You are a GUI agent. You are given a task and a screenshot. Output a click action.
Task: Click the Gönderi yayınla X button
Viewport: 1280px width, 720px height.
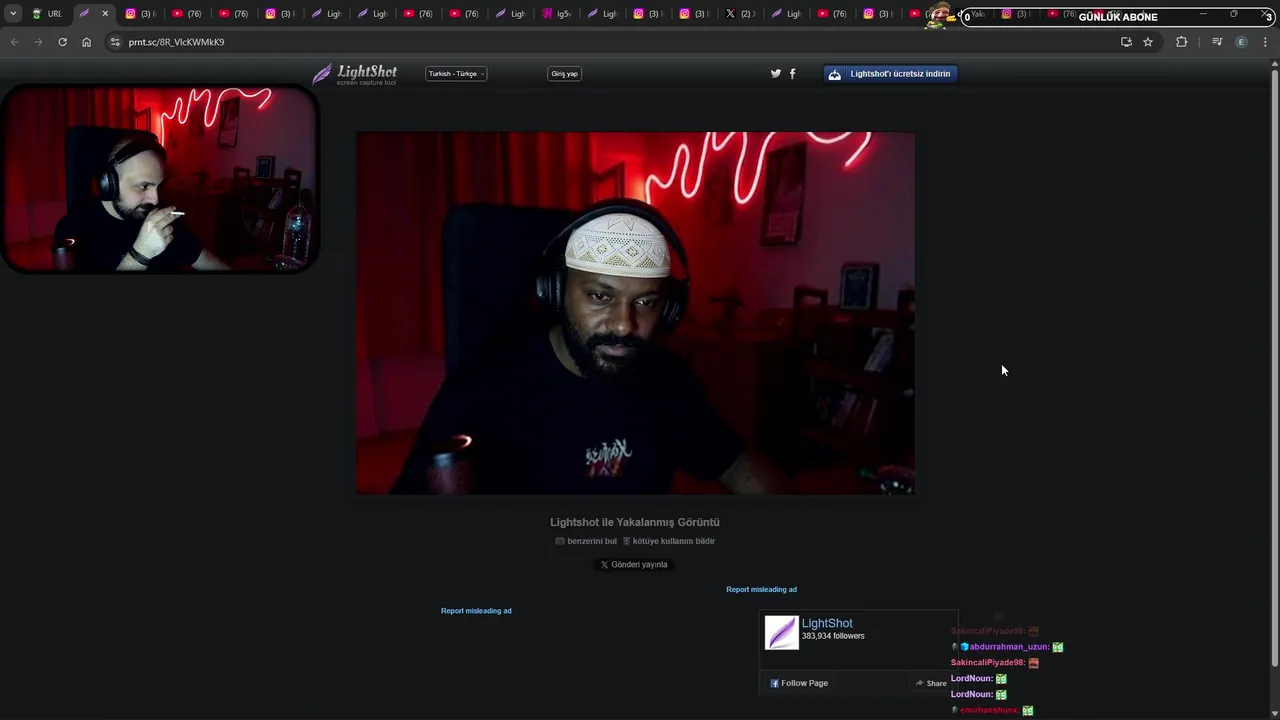tap(633, 564)
